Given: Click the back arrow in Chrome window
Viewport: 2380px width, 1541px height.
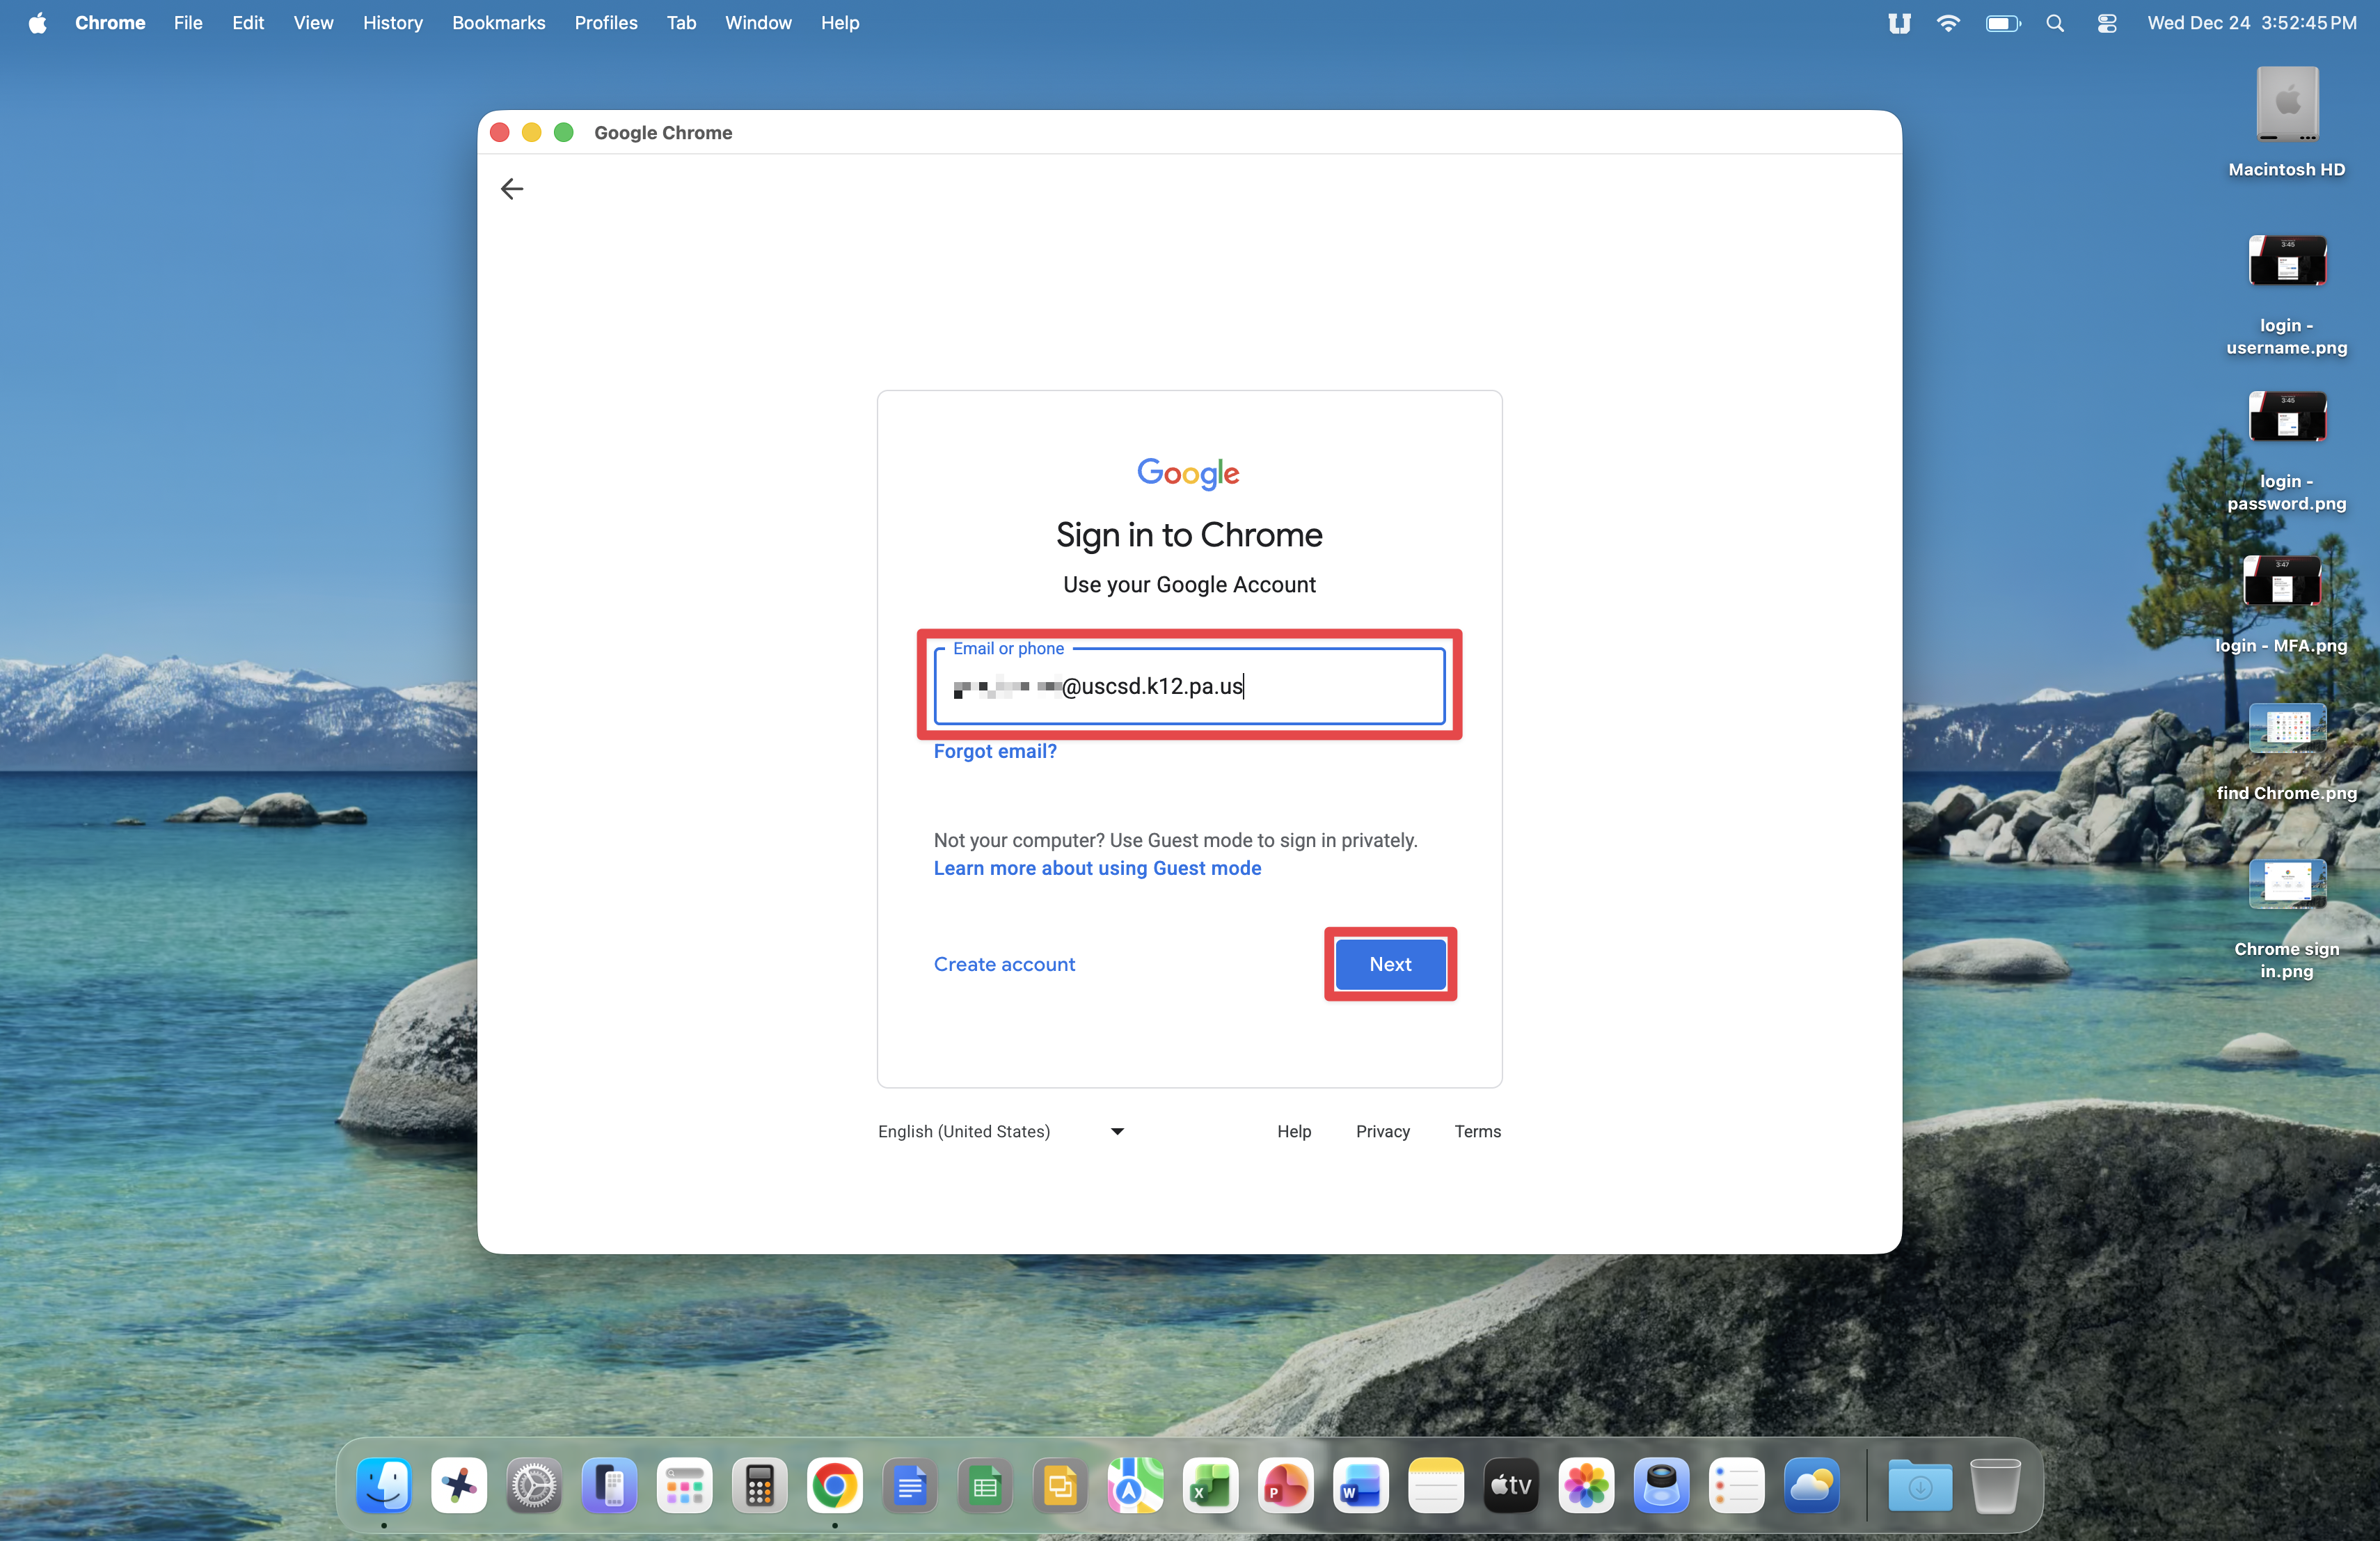Looking at the screenshot, I should tap(512, 189).
